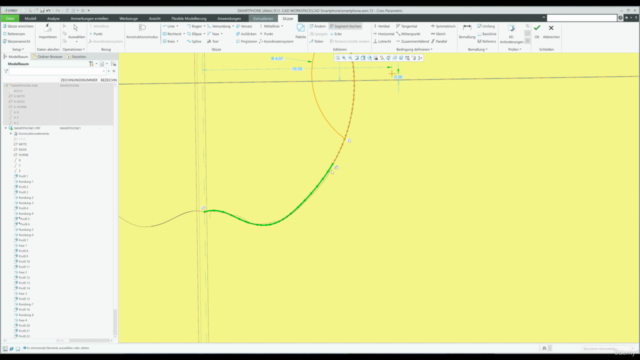Click the Bemaßung dimension tool
The image size is (640, 360).
[x=467, y=31]
